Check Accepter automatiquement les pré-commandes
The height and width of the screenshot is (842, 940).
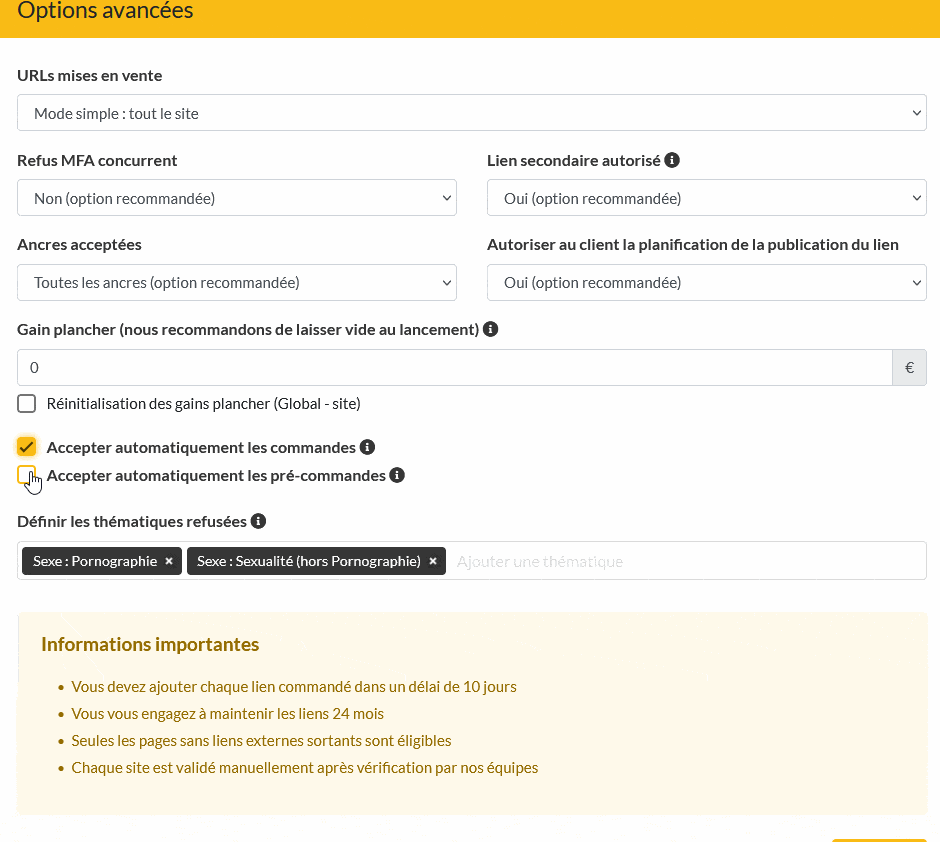pyautogui.click(x=27, y=475)
